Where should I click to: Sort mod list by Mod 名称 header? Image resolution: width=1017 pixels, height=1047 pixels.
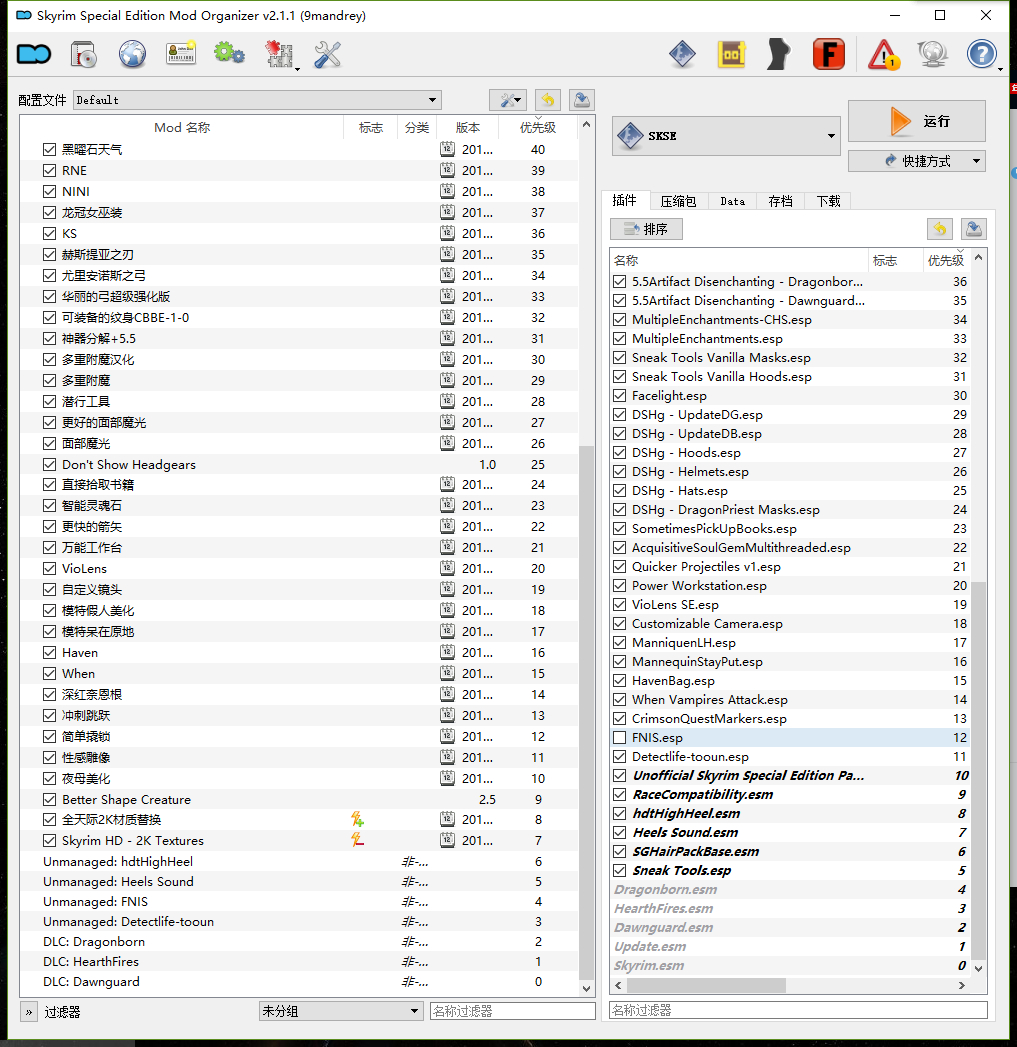coord(182,128)
